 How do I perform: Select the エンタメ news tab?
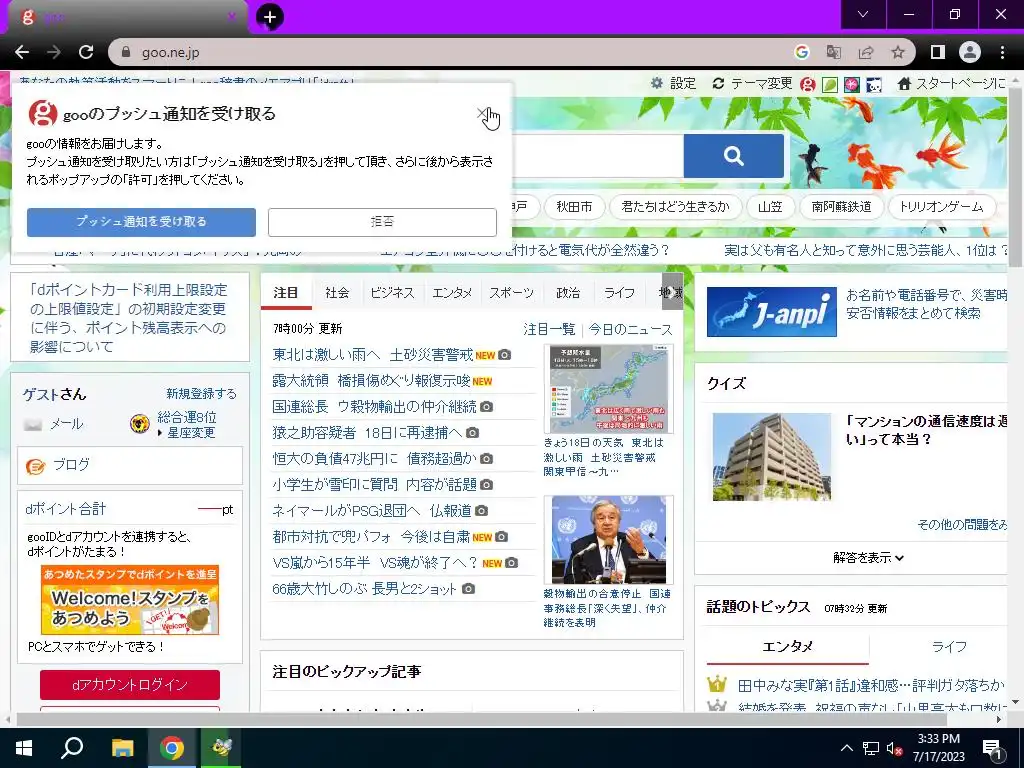coord(452,293)
